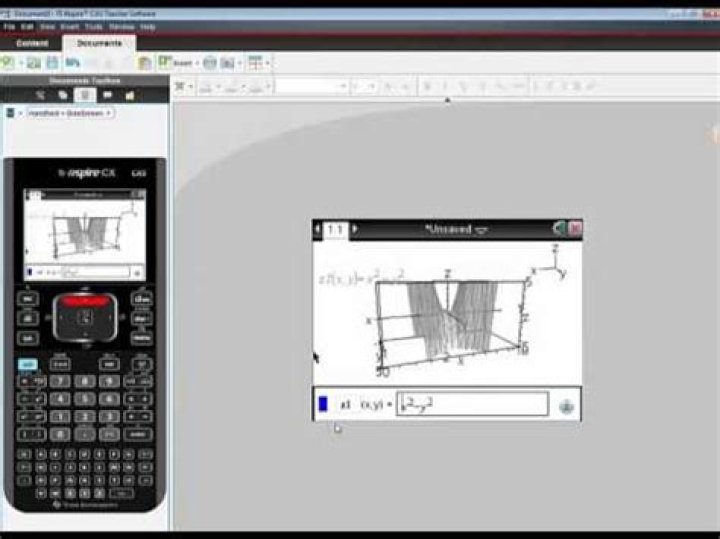Select the 1.1 page tab
The width and height of the screenshot is (720, 539).
point(335,229)
